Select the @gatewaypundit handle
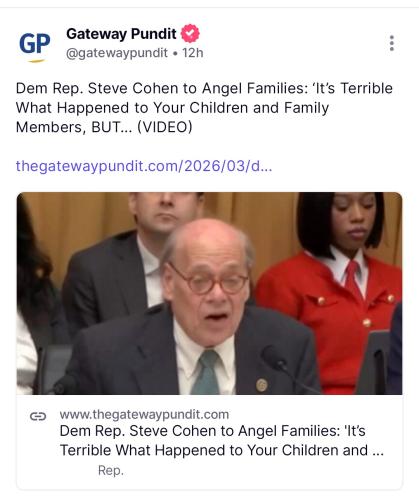The image size is (419, 500). pos(117,53)
